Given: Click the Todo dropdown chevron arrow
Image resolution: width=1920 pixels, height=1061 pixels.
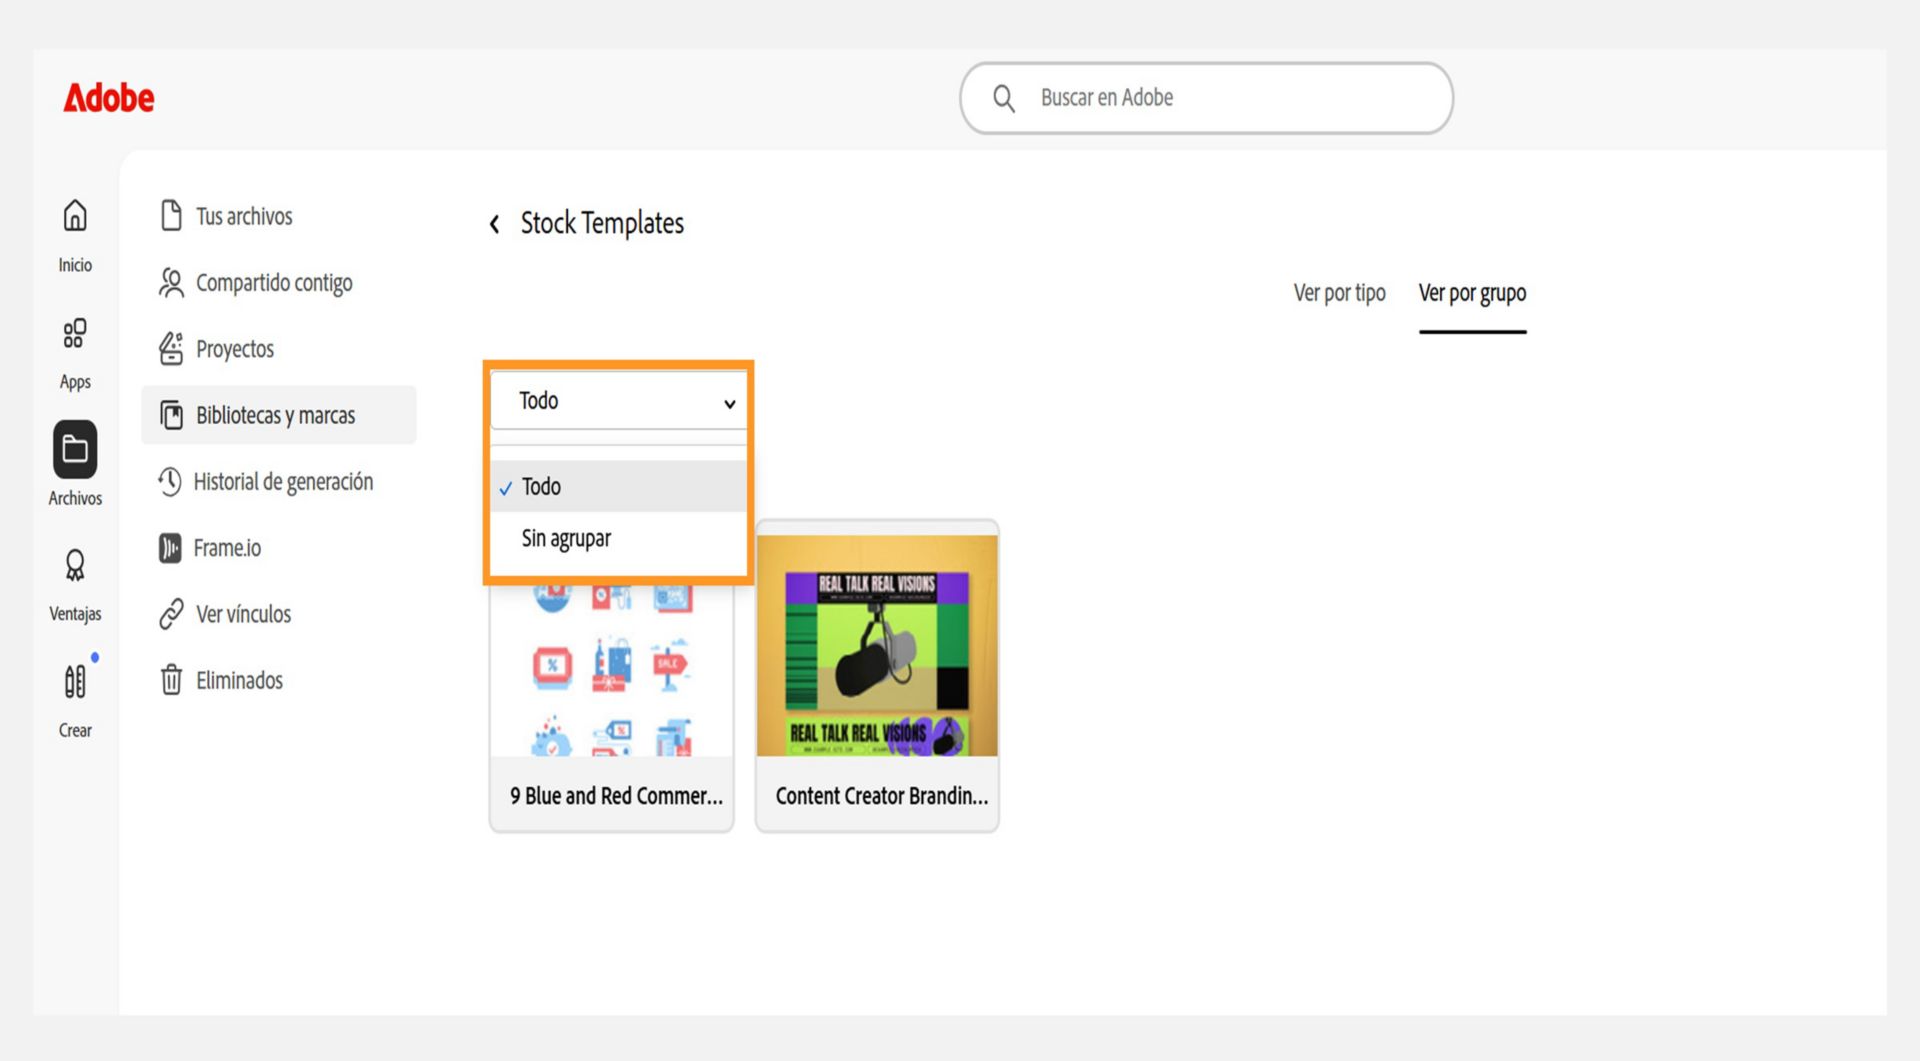Looking at the screenshot, I should (730, 404).
